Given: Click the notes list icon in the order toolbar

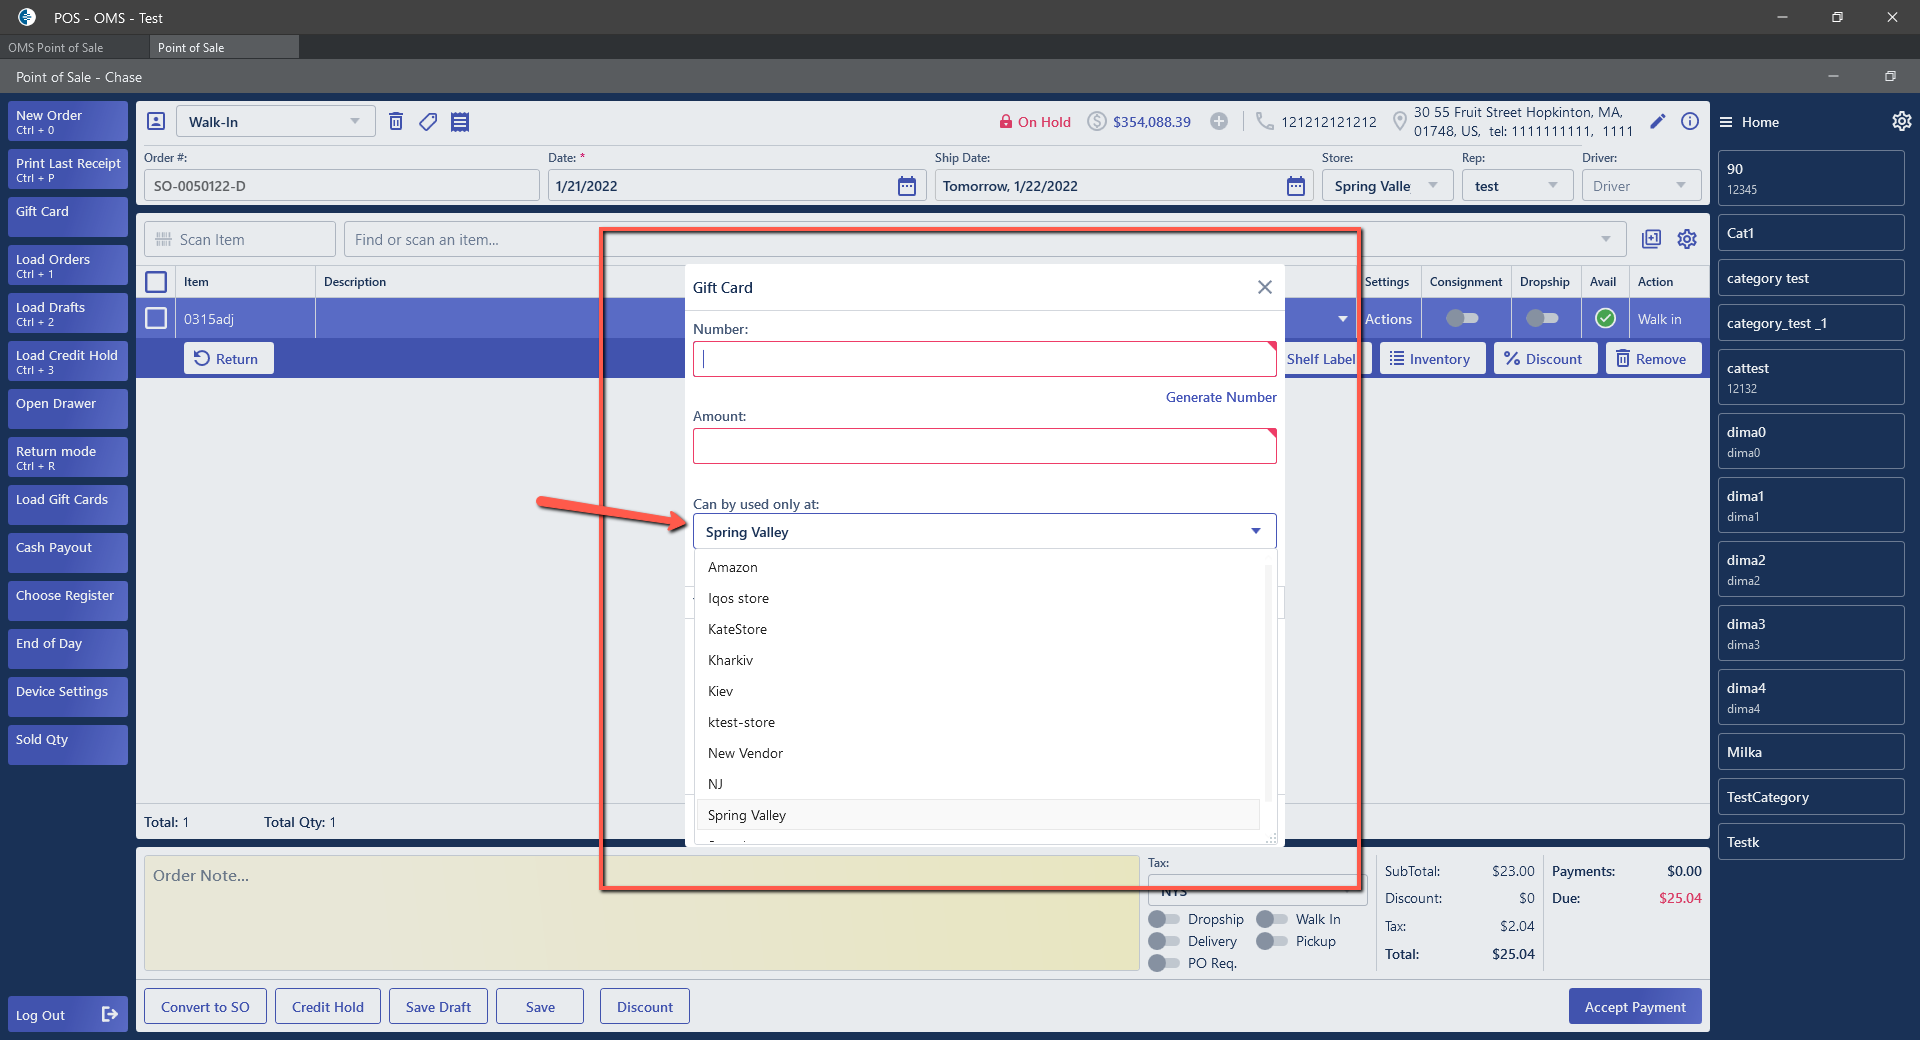Looking at the screenshot, I should pos(460,121).
